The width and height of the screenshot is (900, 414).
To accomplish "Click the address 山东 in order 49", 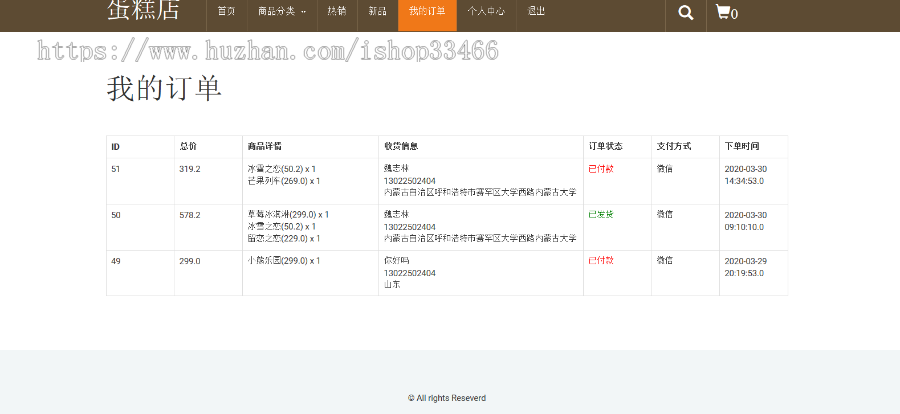I will [392, 284].
